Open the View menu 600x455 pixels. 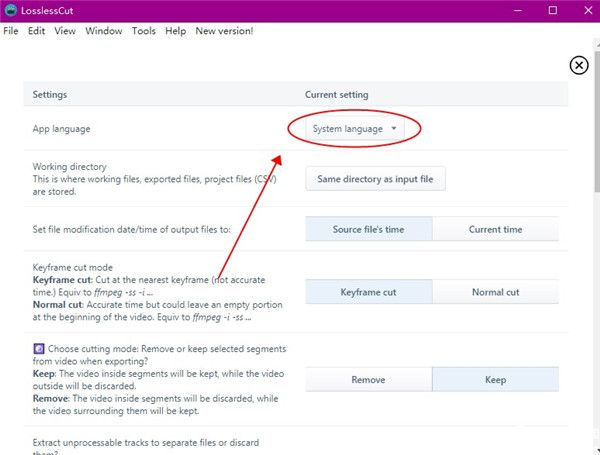(65, 31)
